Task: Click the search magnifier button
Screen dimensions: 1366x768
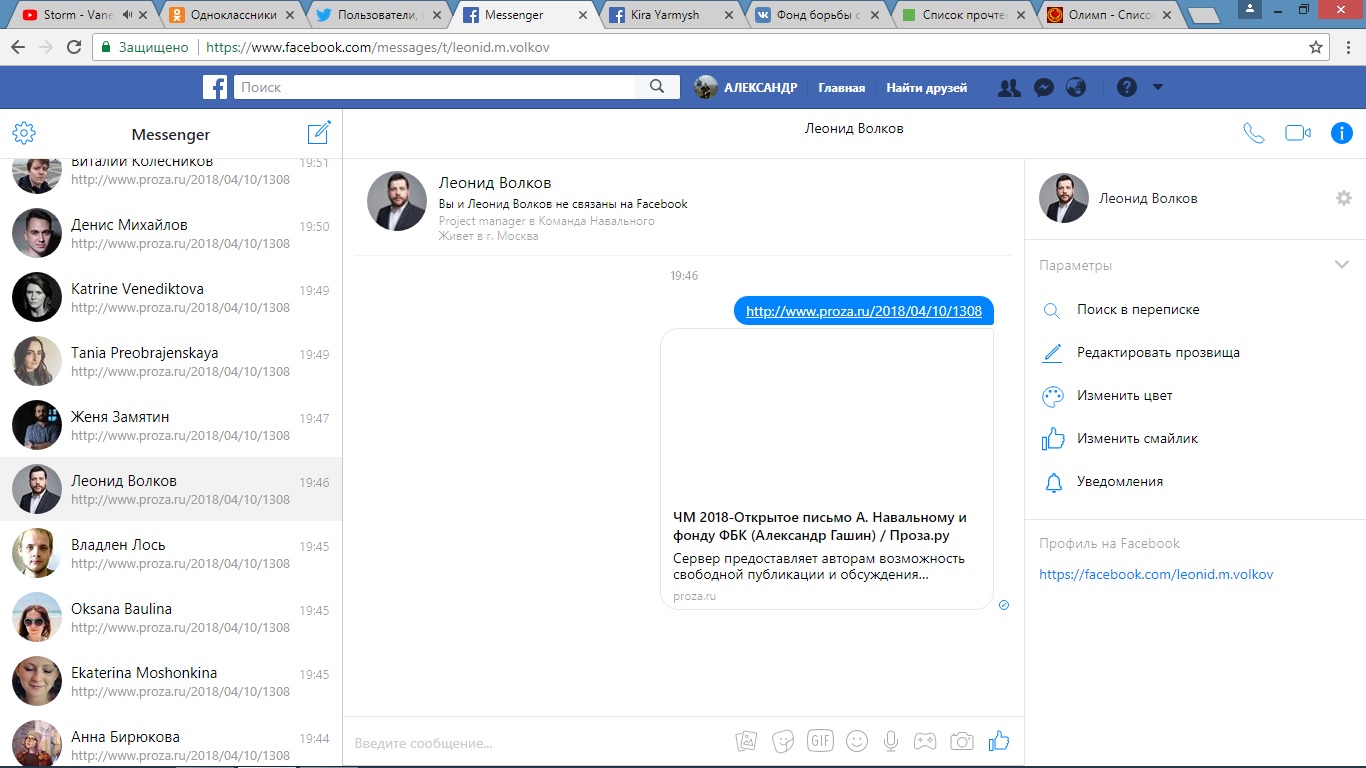Action: point(657,87)
